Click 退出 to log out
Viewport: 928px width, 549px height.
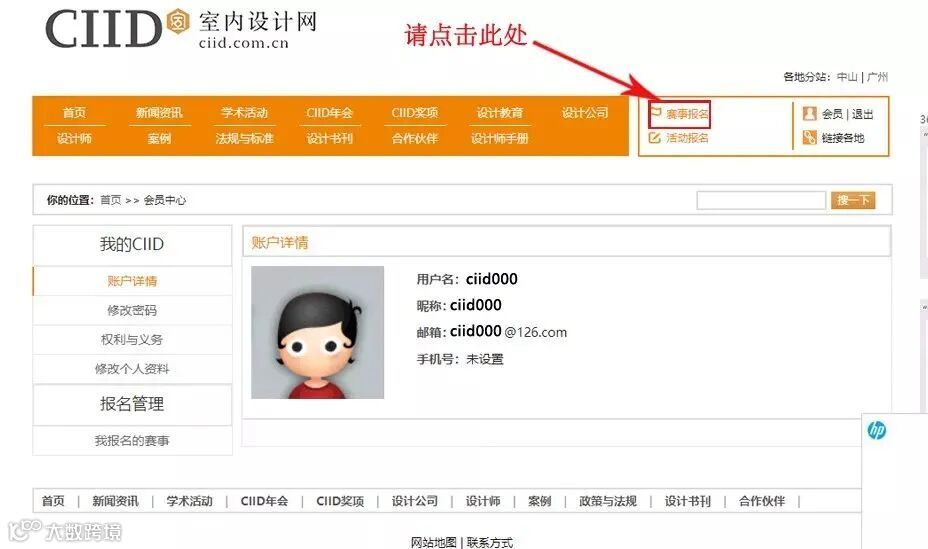(863, 114)
